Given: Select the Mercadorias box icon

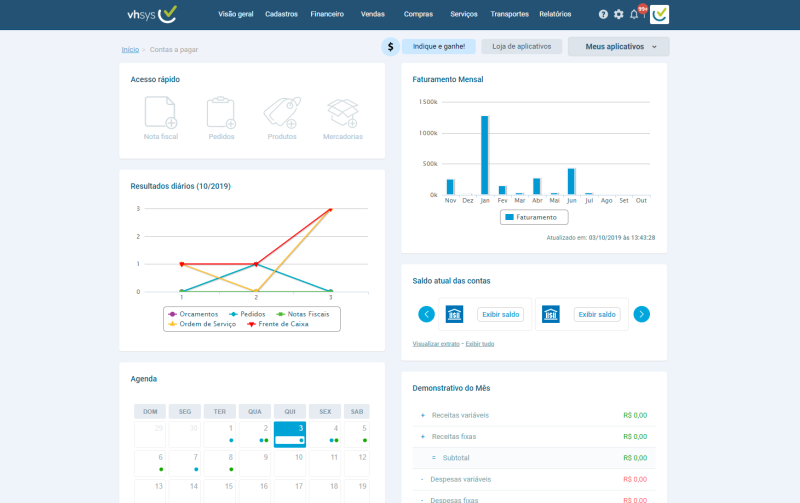Looking at the screenshot, I should point(342,112).
